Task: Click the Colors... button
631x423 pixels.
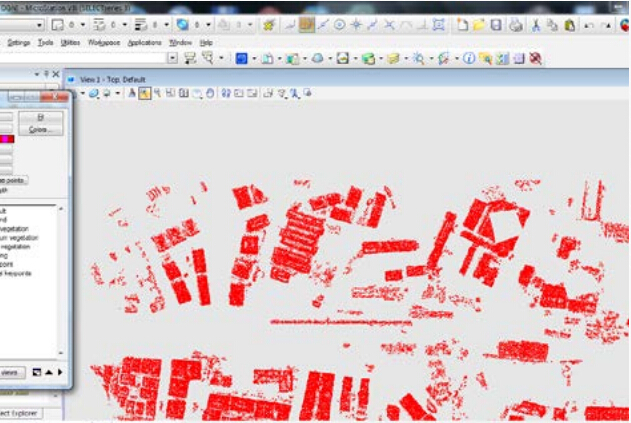Action: click(39, 130)
